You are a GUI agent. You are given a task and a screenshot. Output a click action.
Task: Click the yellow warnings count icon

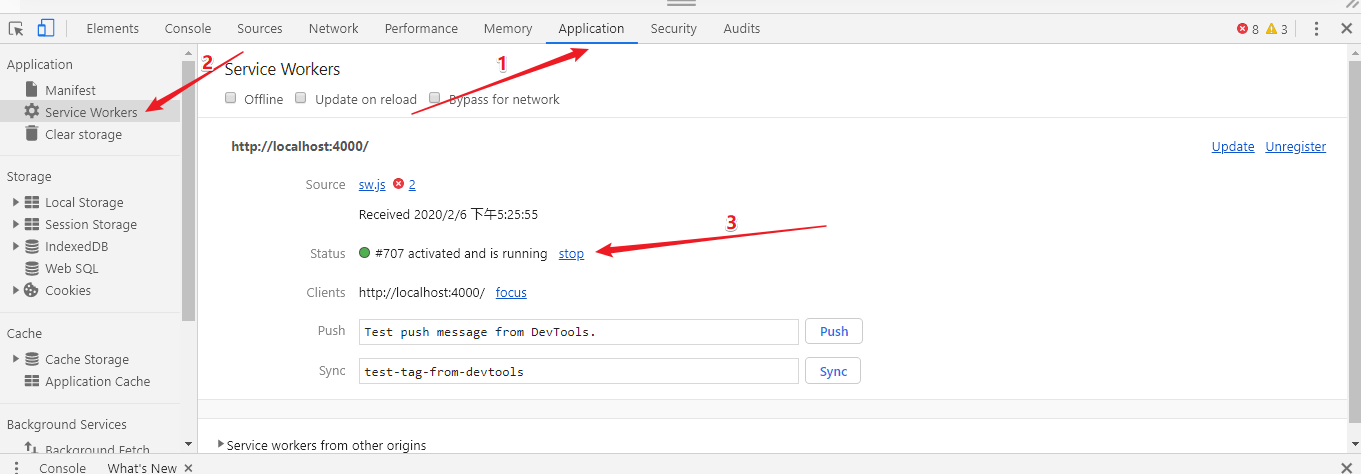(x=1271, y=29)
